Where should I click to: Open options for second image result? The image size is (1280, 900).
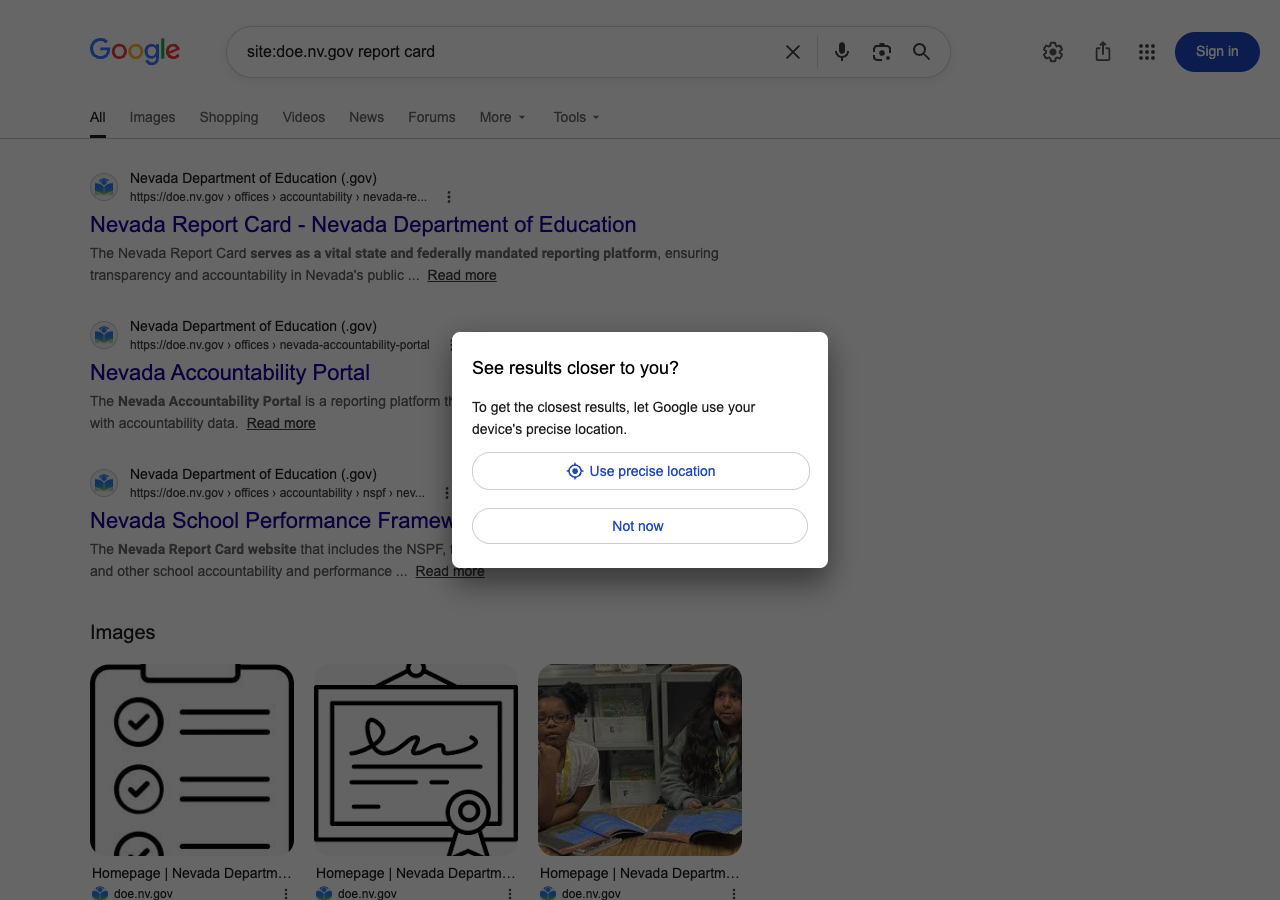tap(510, 894)
